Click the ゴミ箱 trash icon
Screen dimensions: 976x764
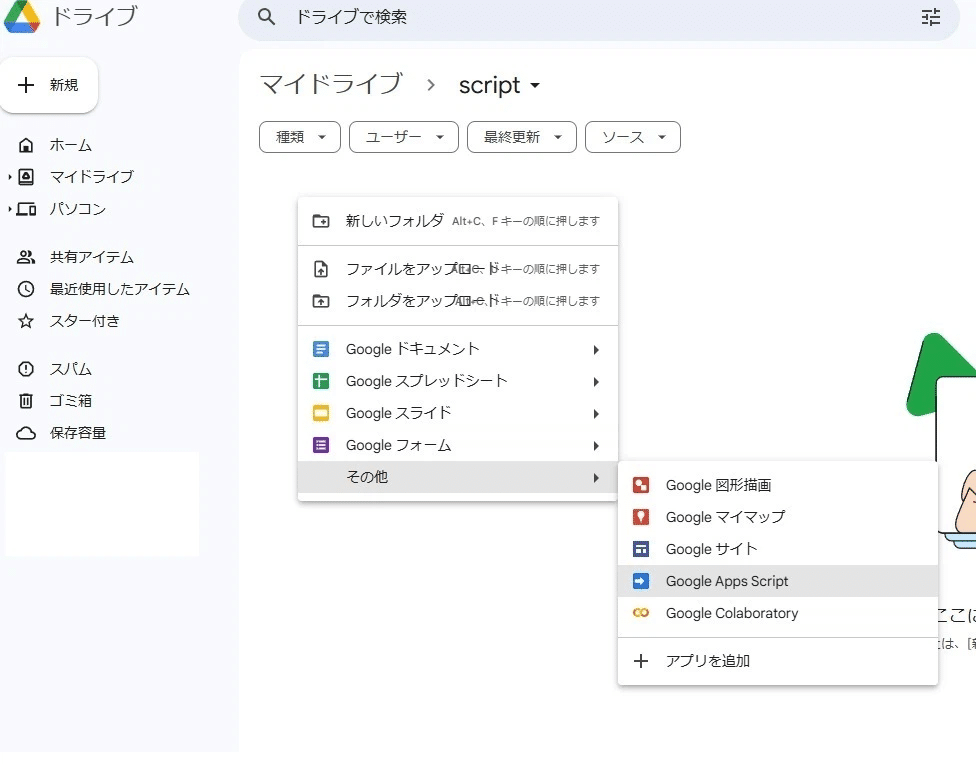26,400
